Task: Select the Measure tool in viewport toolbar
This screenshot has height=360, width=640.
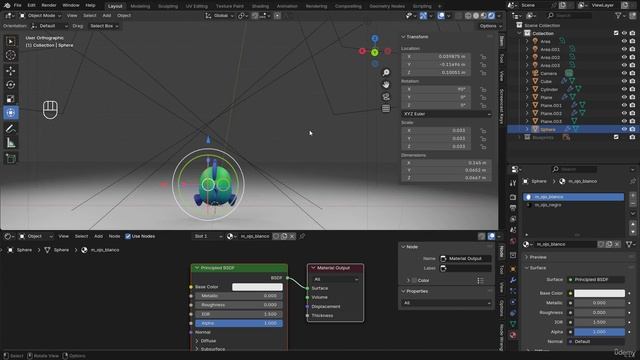Action: [11, 143]
